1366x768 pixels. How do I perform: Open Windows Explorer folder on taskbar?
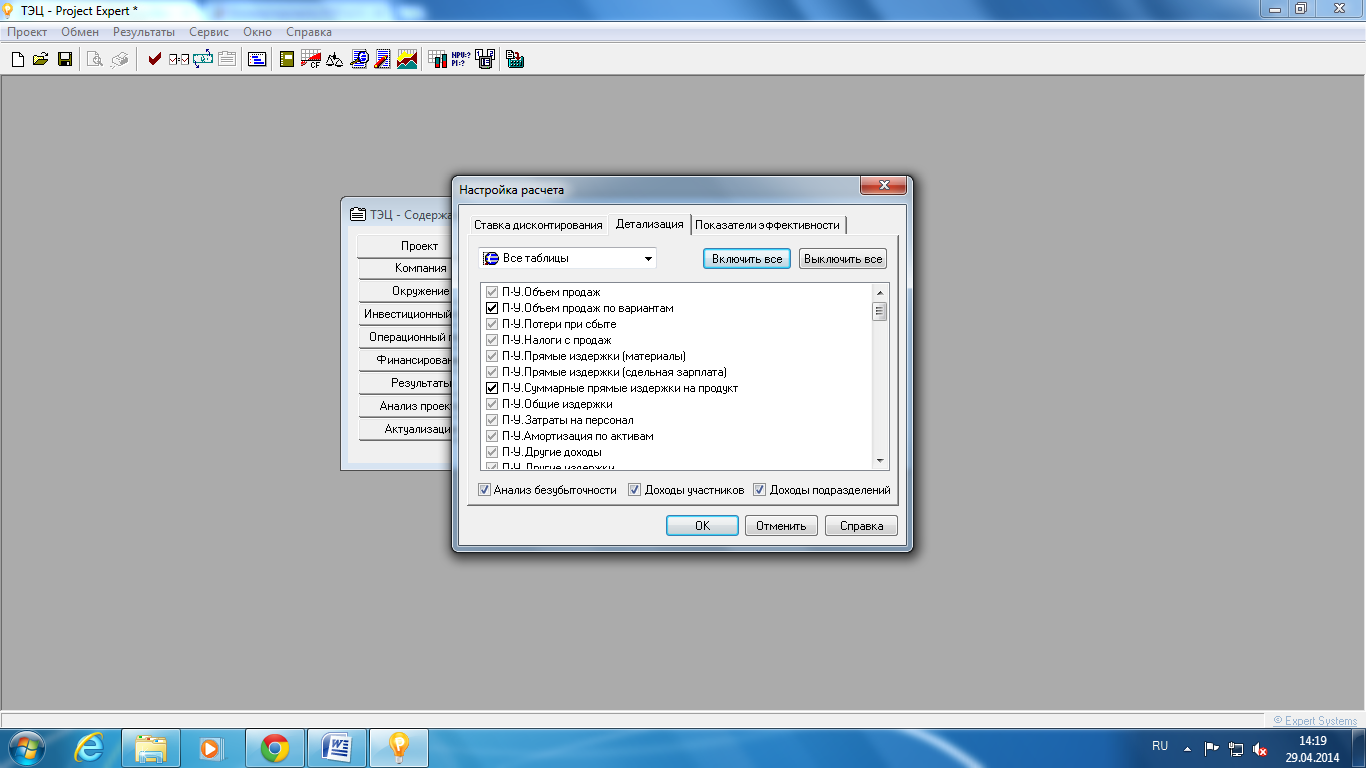click(151, 747)
